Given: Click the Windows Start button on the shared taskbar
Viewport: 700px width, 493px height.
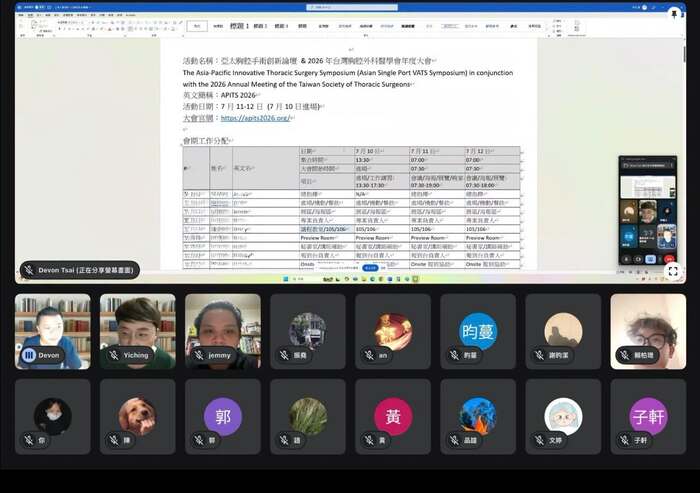Looking at the screenshot, I should [286, 279].
